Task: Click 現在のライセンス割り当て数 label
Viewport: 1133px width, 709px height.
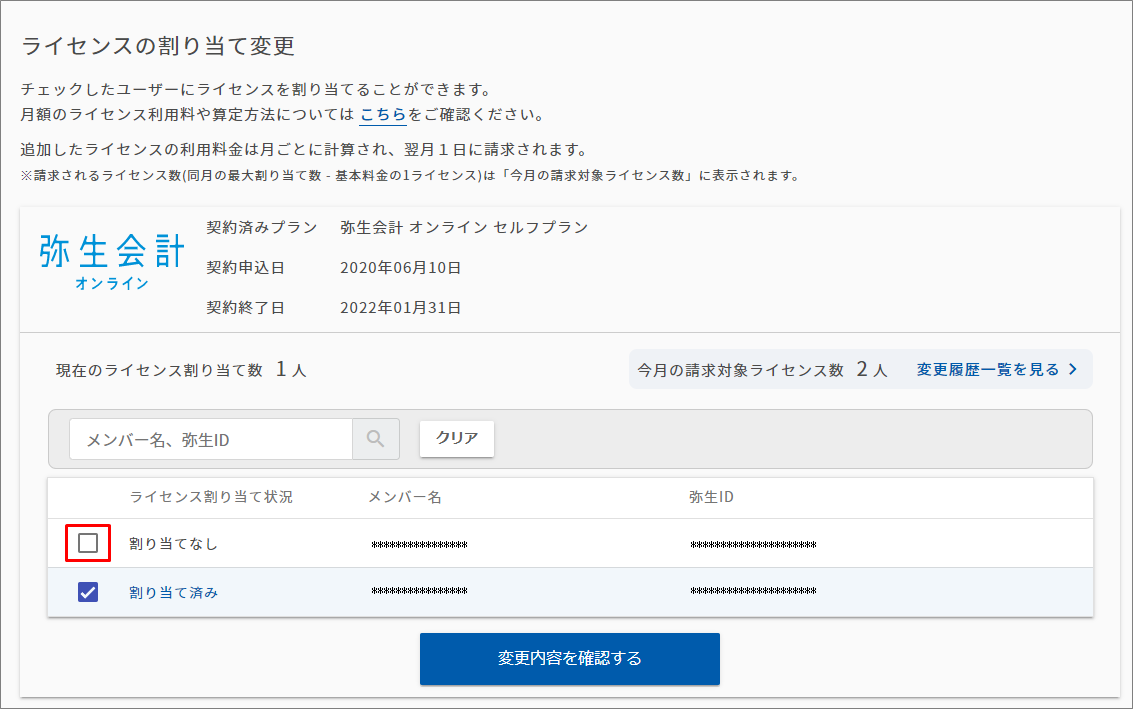Action: pos(159,371)
